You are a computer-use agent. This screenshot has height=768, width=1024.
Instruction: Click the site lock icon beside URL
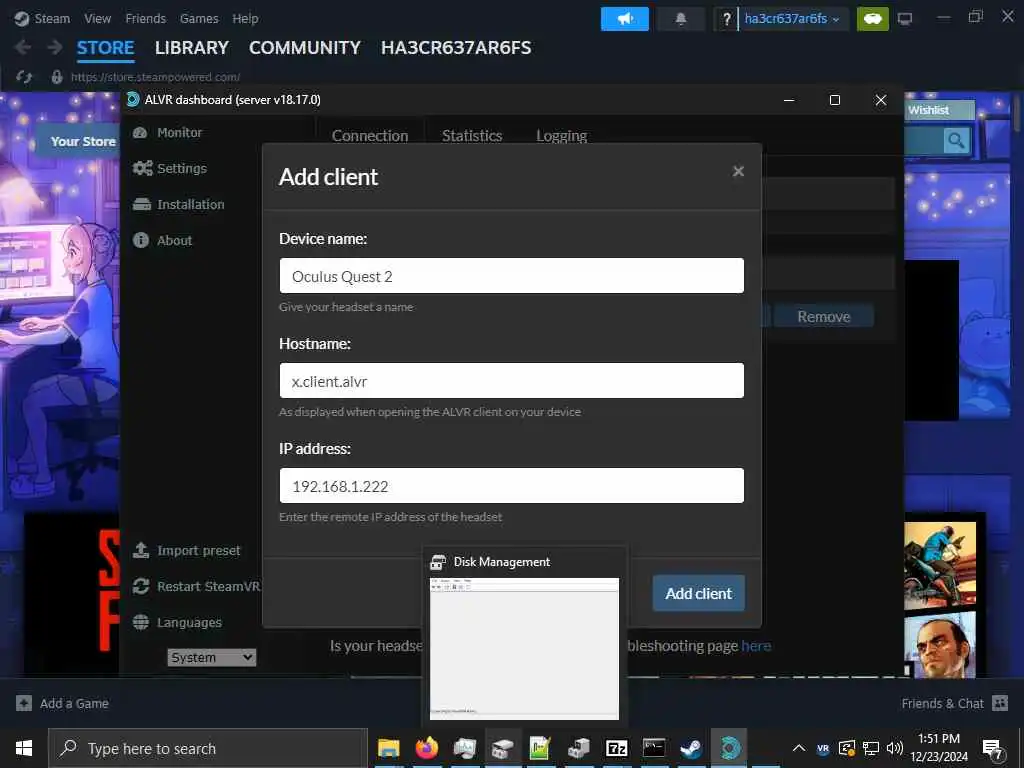pos(57,77)
